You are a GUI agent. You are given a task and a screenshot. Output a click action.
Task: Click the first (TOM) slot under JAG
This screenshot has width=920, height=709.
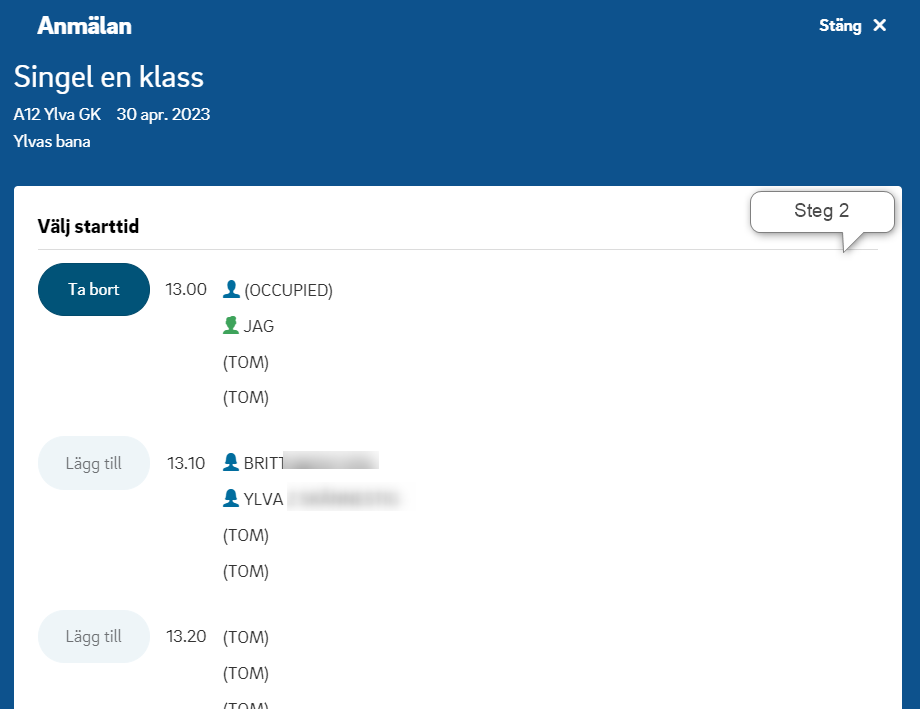246,362
